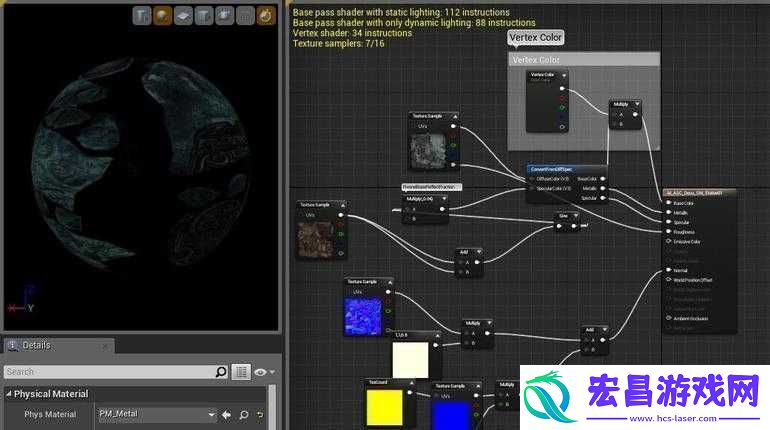
Task: Collapse the Physical Material section
Action: pos(8,394)
